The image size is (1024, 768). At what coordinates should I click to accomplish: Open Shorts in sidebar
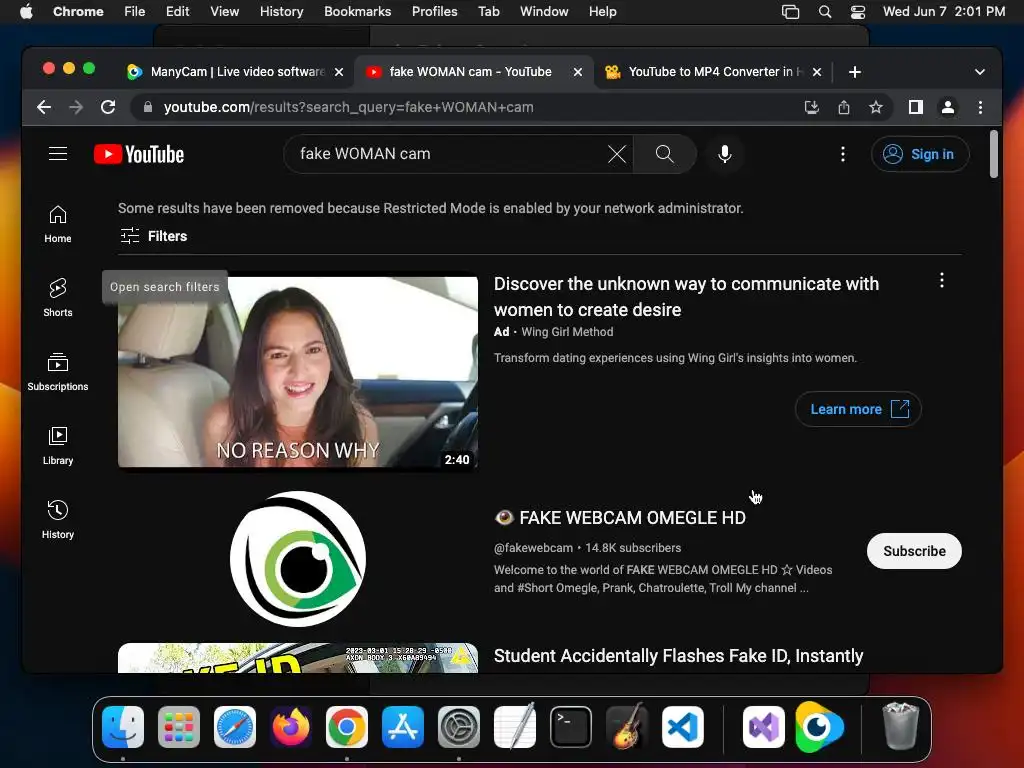pyautogui.click(x=58, y=298)
